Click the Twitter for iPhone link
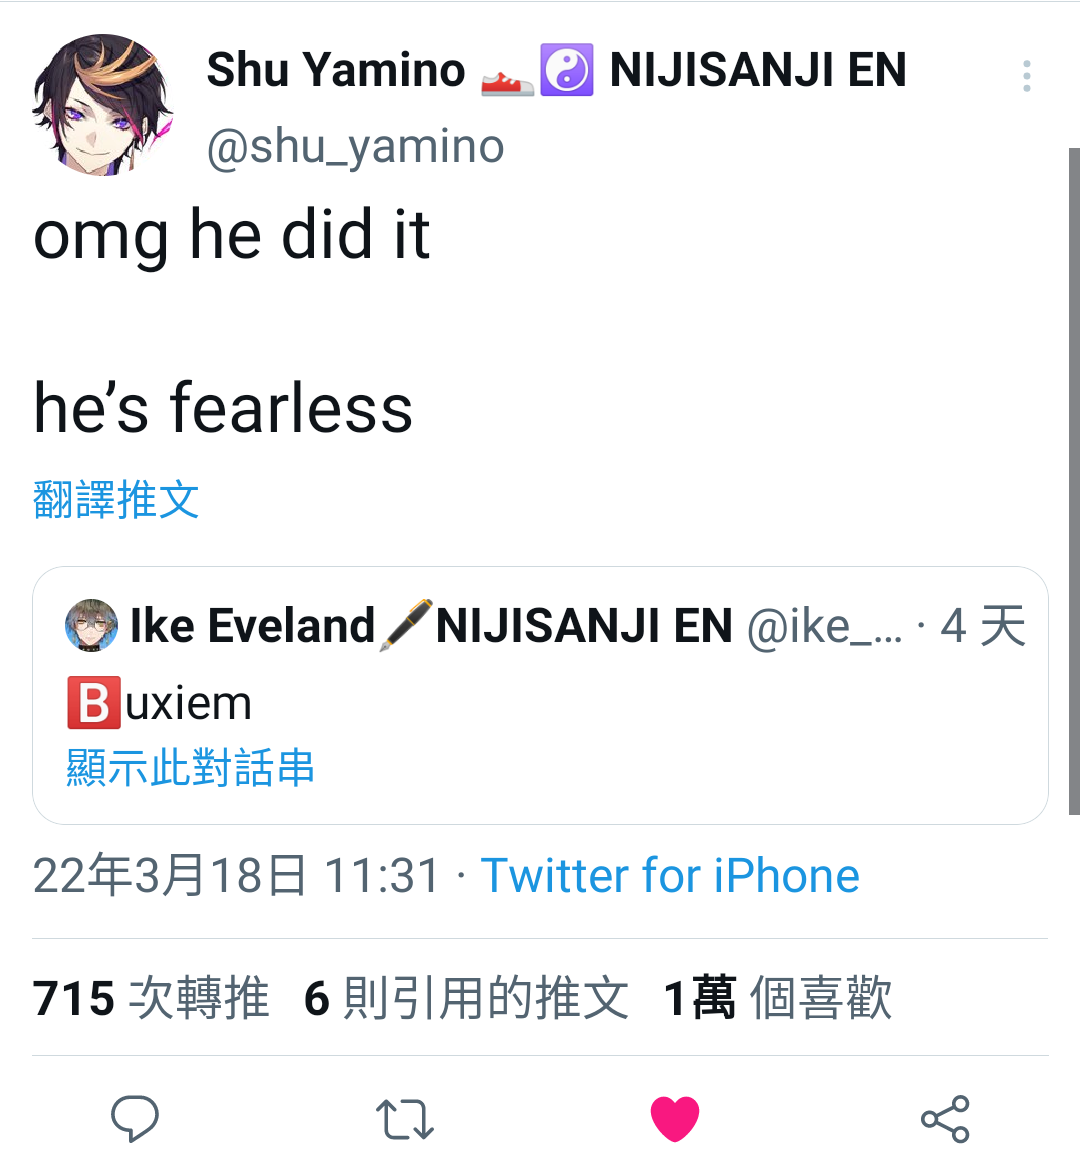1080x1162 pixels. 670,875
